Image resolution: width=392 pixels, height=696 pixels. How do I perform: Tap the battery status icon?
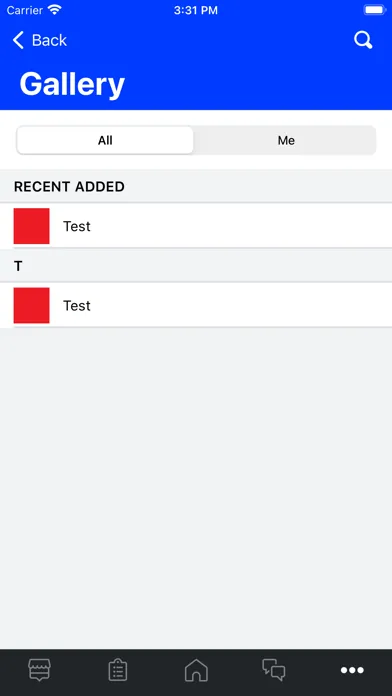click(375, 10)
